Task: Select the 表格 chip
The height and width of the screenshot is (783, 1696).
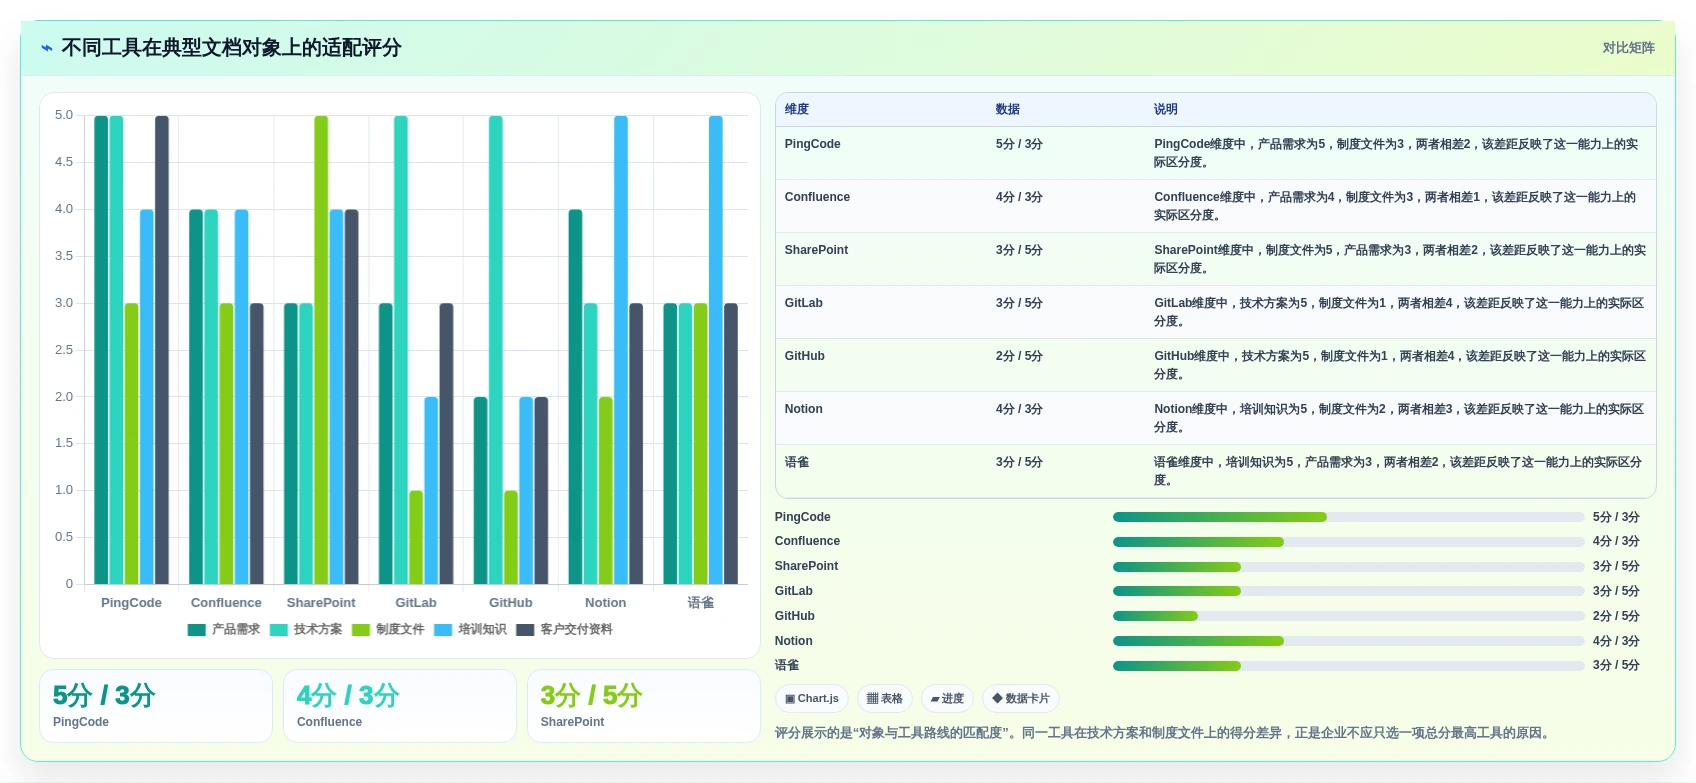Action: (885, 699)
